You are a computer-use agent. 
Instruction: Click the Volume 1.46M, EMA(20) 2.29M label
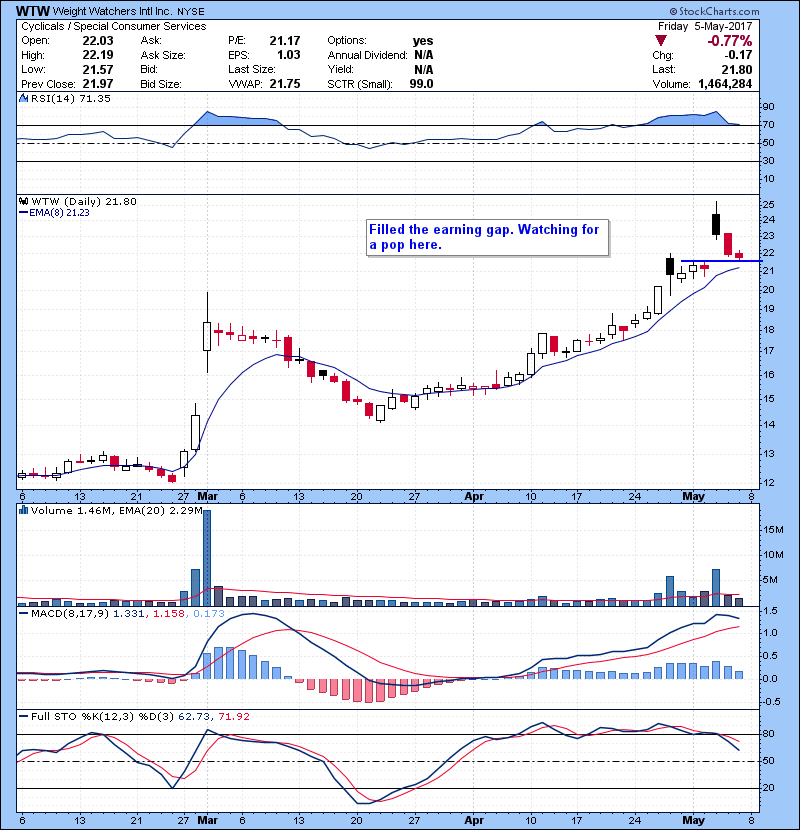pos(116,510)
